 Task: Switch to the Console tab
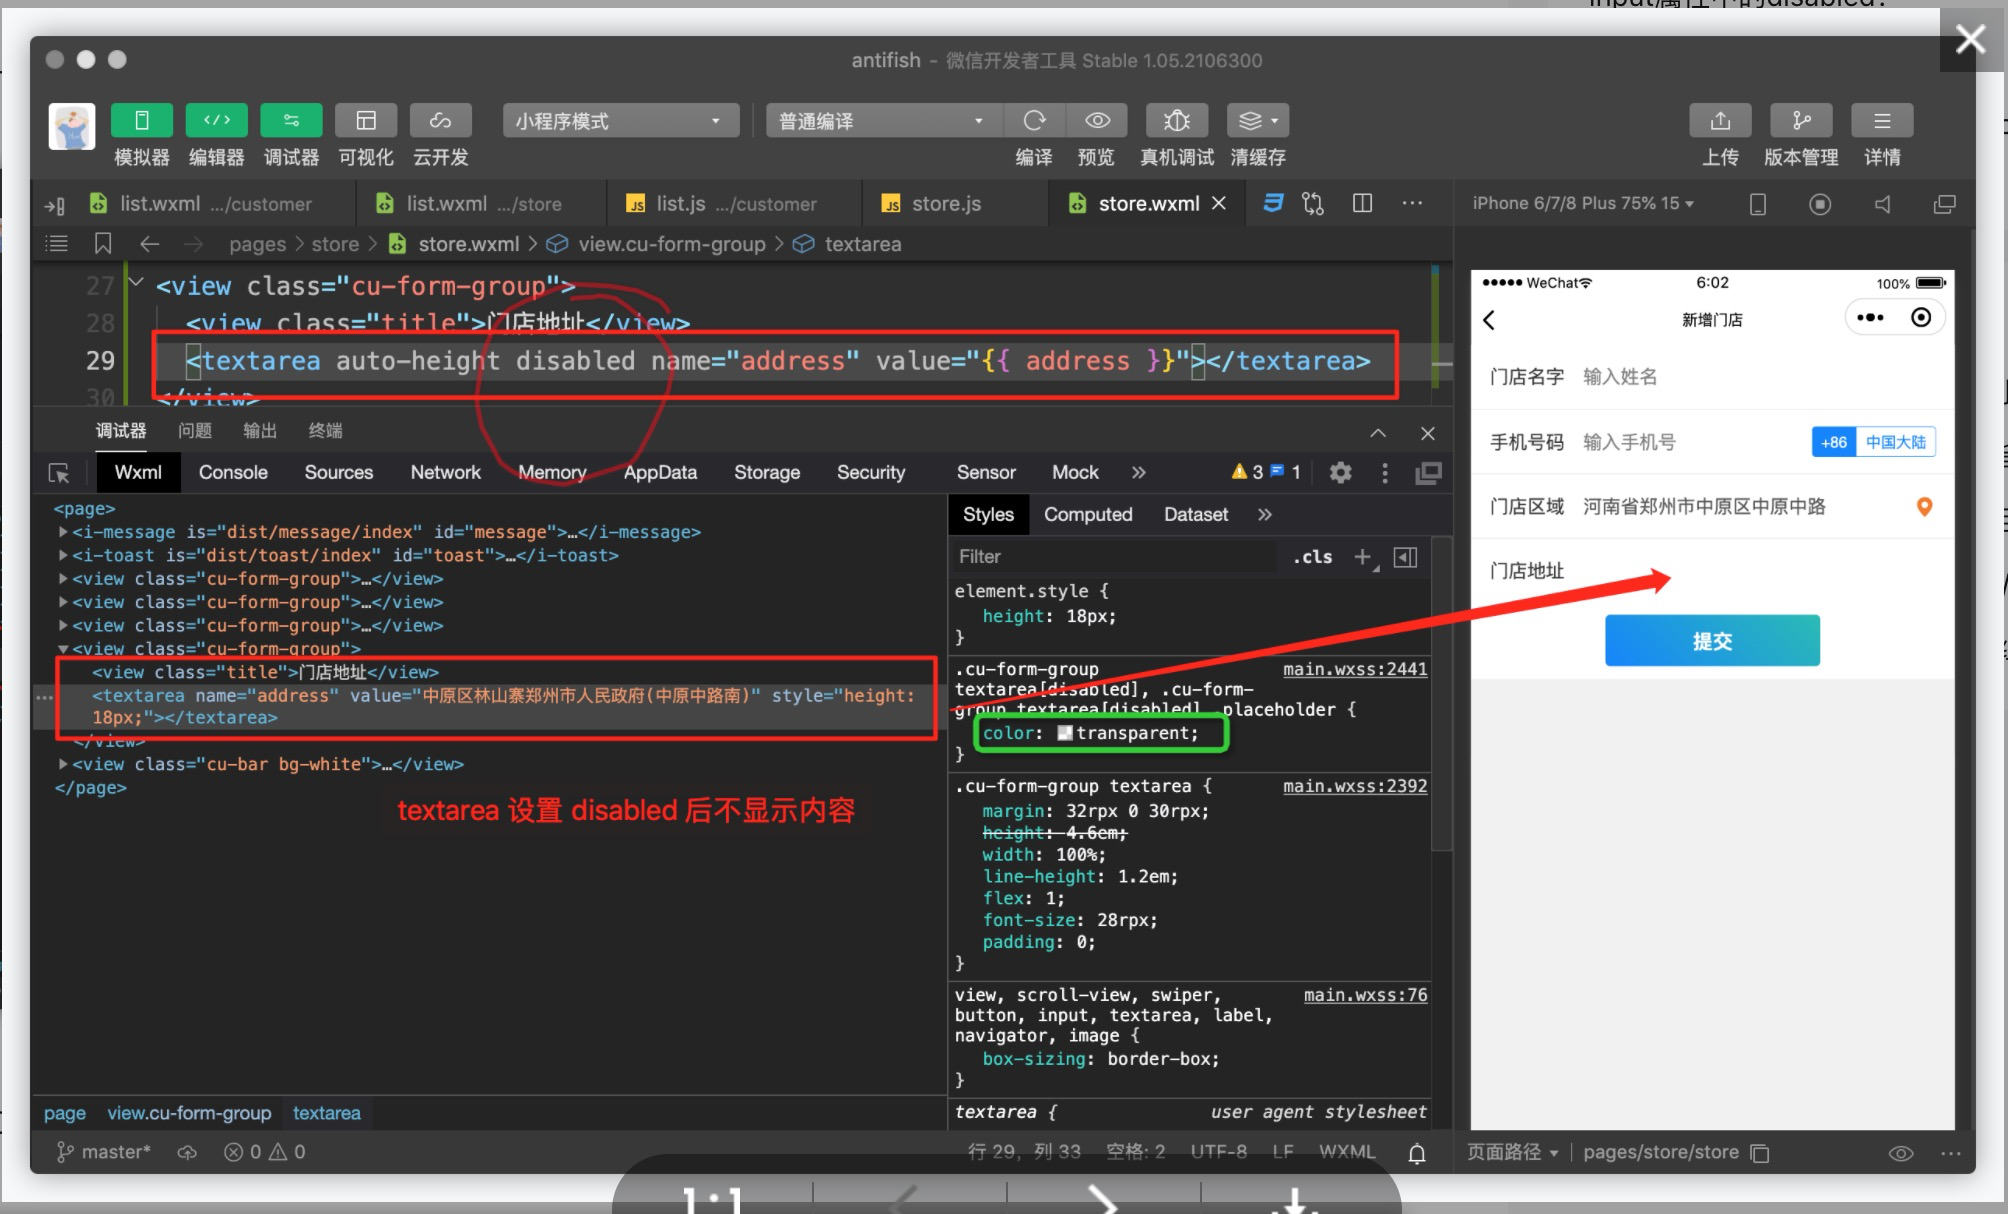[x=233, y=473]
